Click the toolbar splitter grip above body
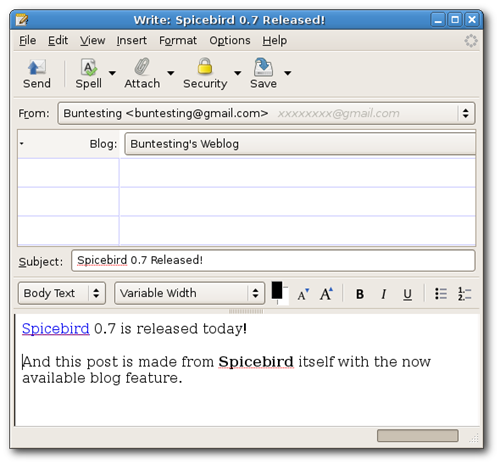This screenshot has height=465, width=500. pos(246,311)
